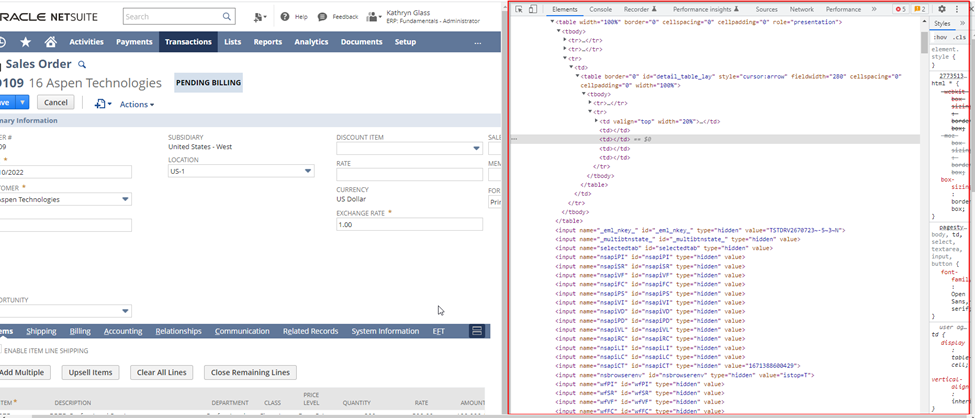
Task: Switch to the Relationships subtab
Action: pyautogui.click(x=178, y=331)
